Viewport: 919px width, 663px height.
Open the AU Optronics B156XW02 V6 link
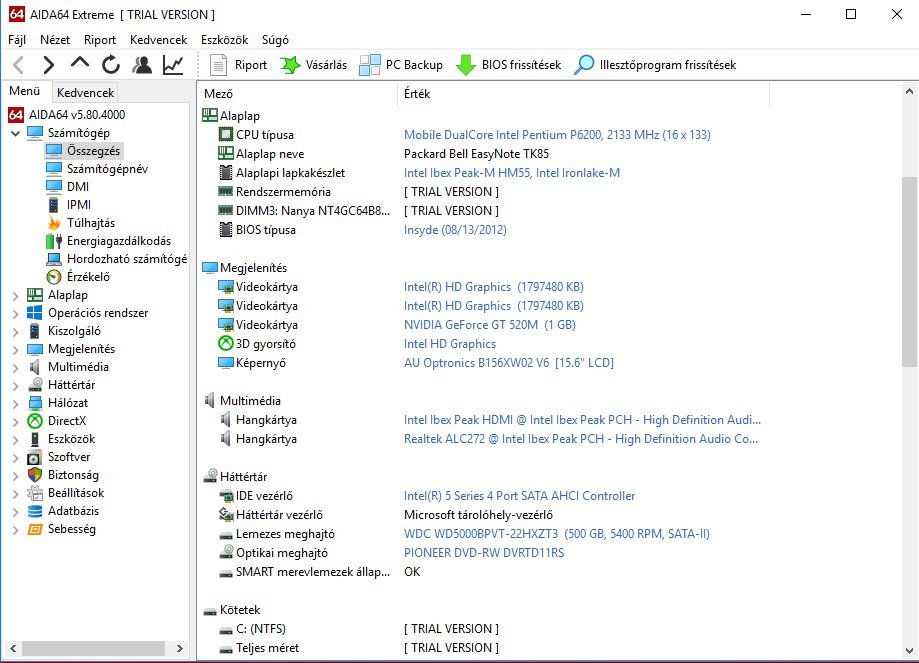pos(509,363)
